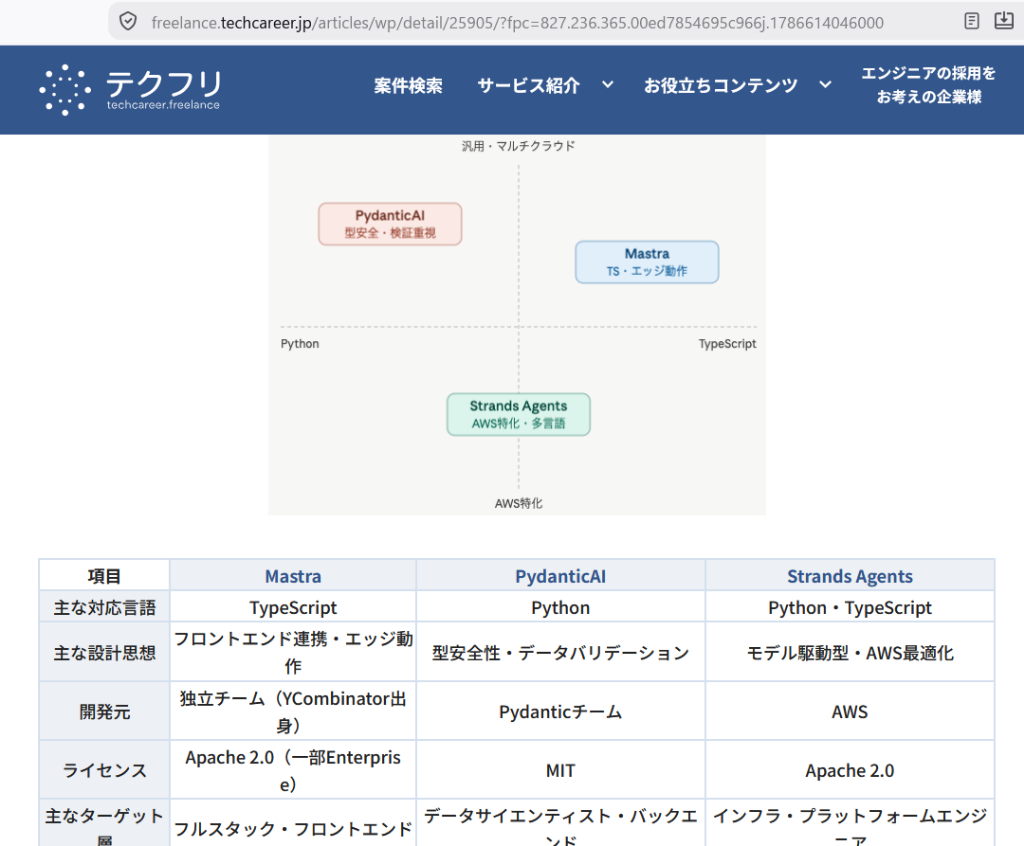Open お役立ちコンテンツ menu
The width and height of the screenshot is (1024, 846).
coord(720,86)
